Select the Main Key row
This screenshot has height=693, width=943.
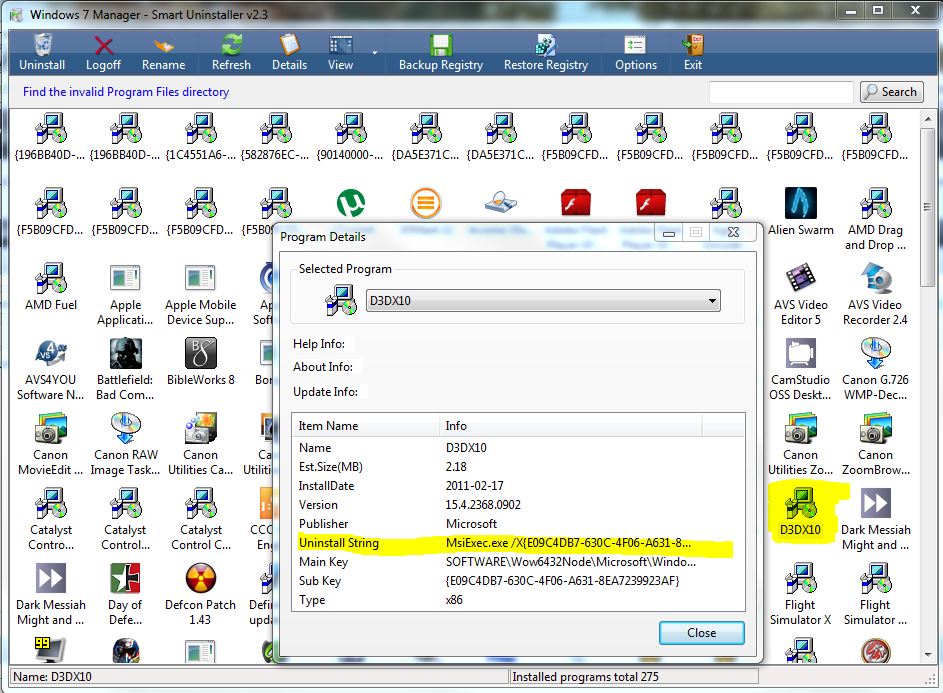click(x=518, y=562)
